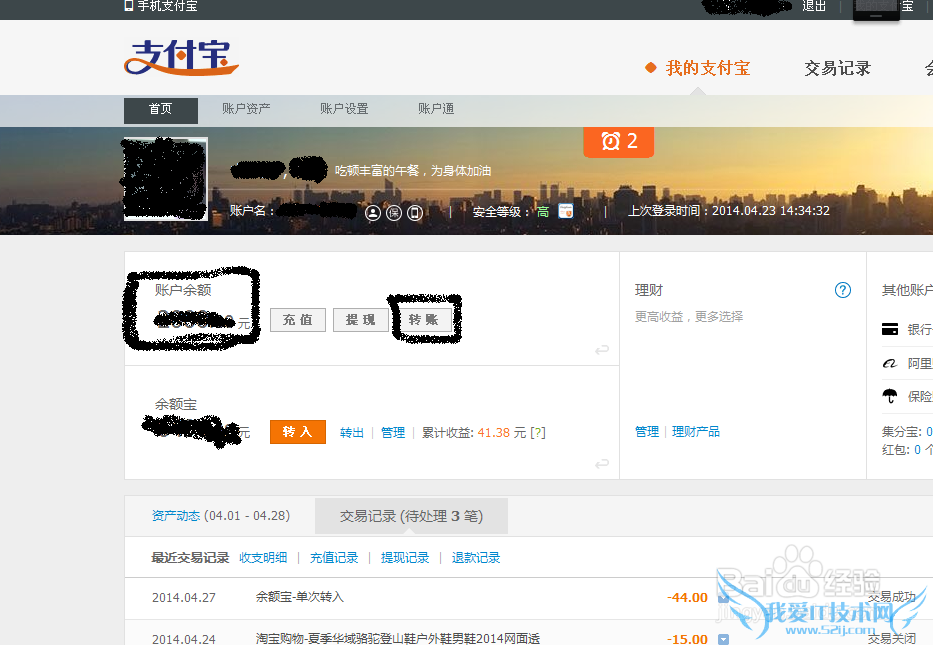Click the 保险 umbrella icon

pyautogui.click(x=890, y=396)
